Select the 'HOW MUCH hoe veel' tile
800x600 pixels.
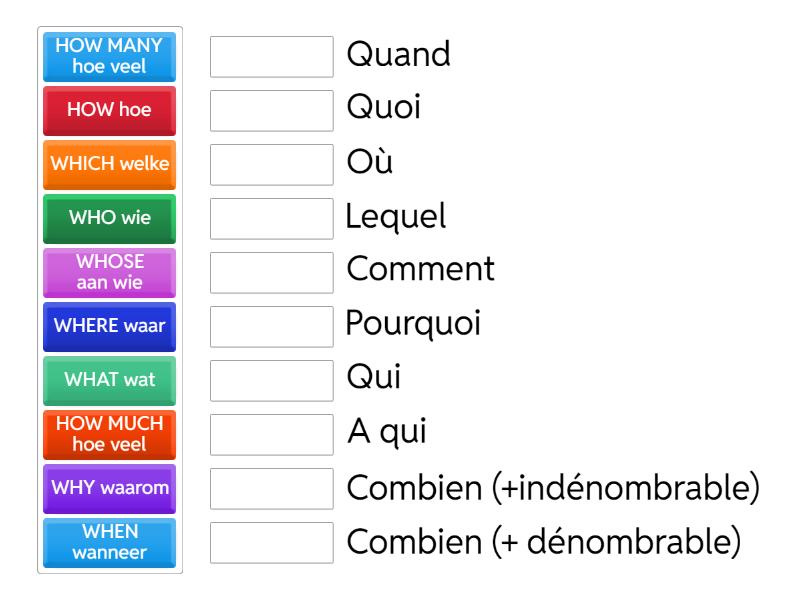point(109,434)
